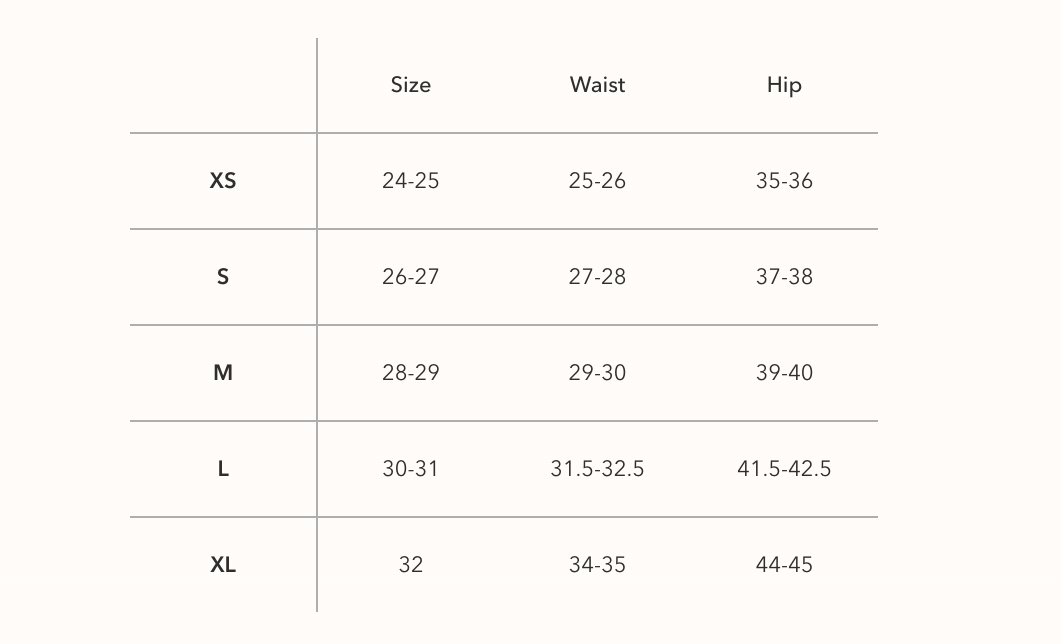Click the Size column header
This screenshot has width=1062, height=644.
point(410,85)
